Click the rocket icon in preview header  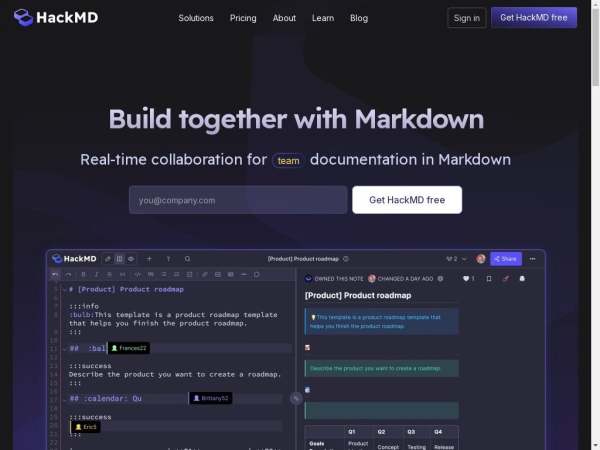[x=505, y=279]
